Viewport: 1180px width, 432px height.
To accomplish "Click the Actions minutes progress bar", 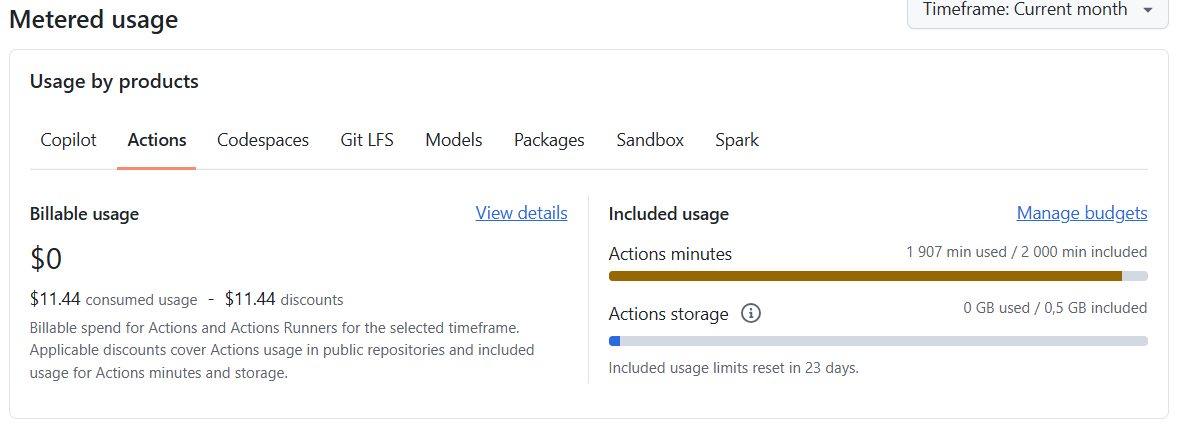I will pos(878,276).
